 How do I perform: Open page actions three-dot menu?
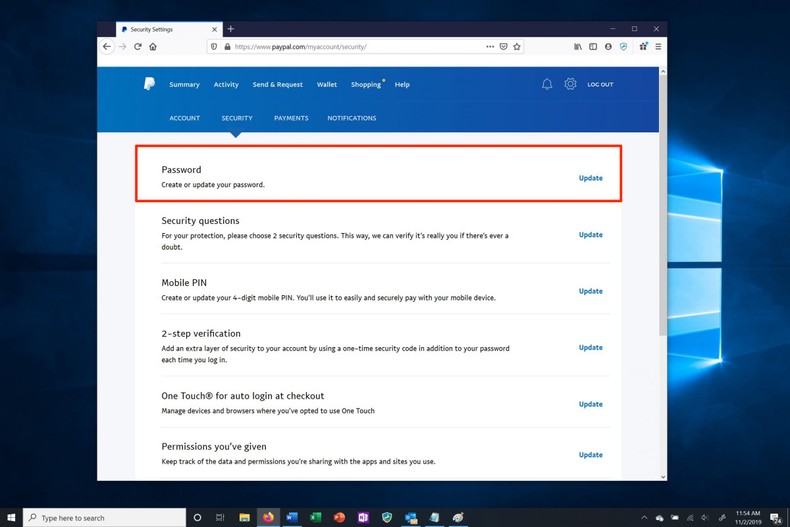pos(490,47)
